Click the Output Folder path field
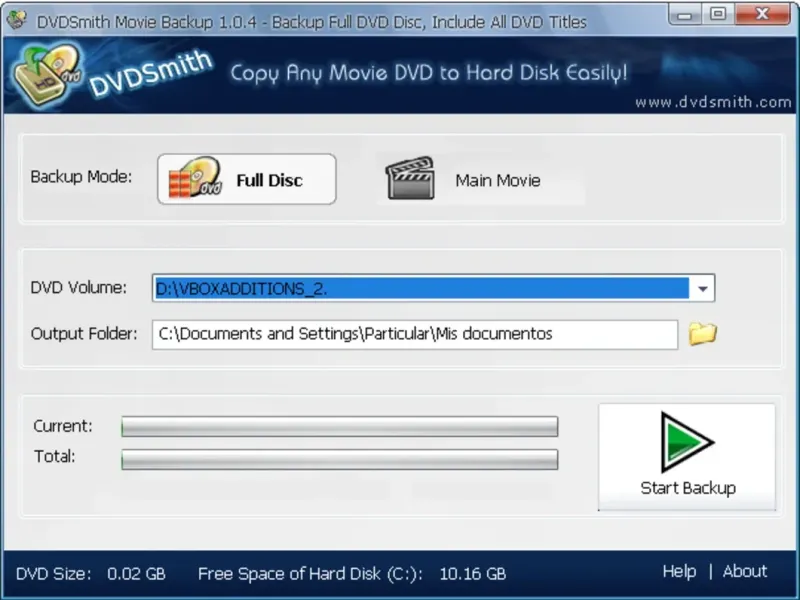 pyautogui.click(x=415, y=334)
